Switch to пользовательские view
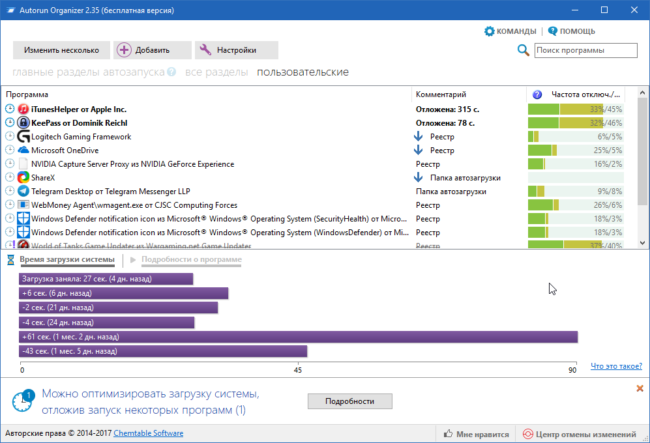This screenshot has height=443, width=650. pyautogui.click(x=303, y=72)
